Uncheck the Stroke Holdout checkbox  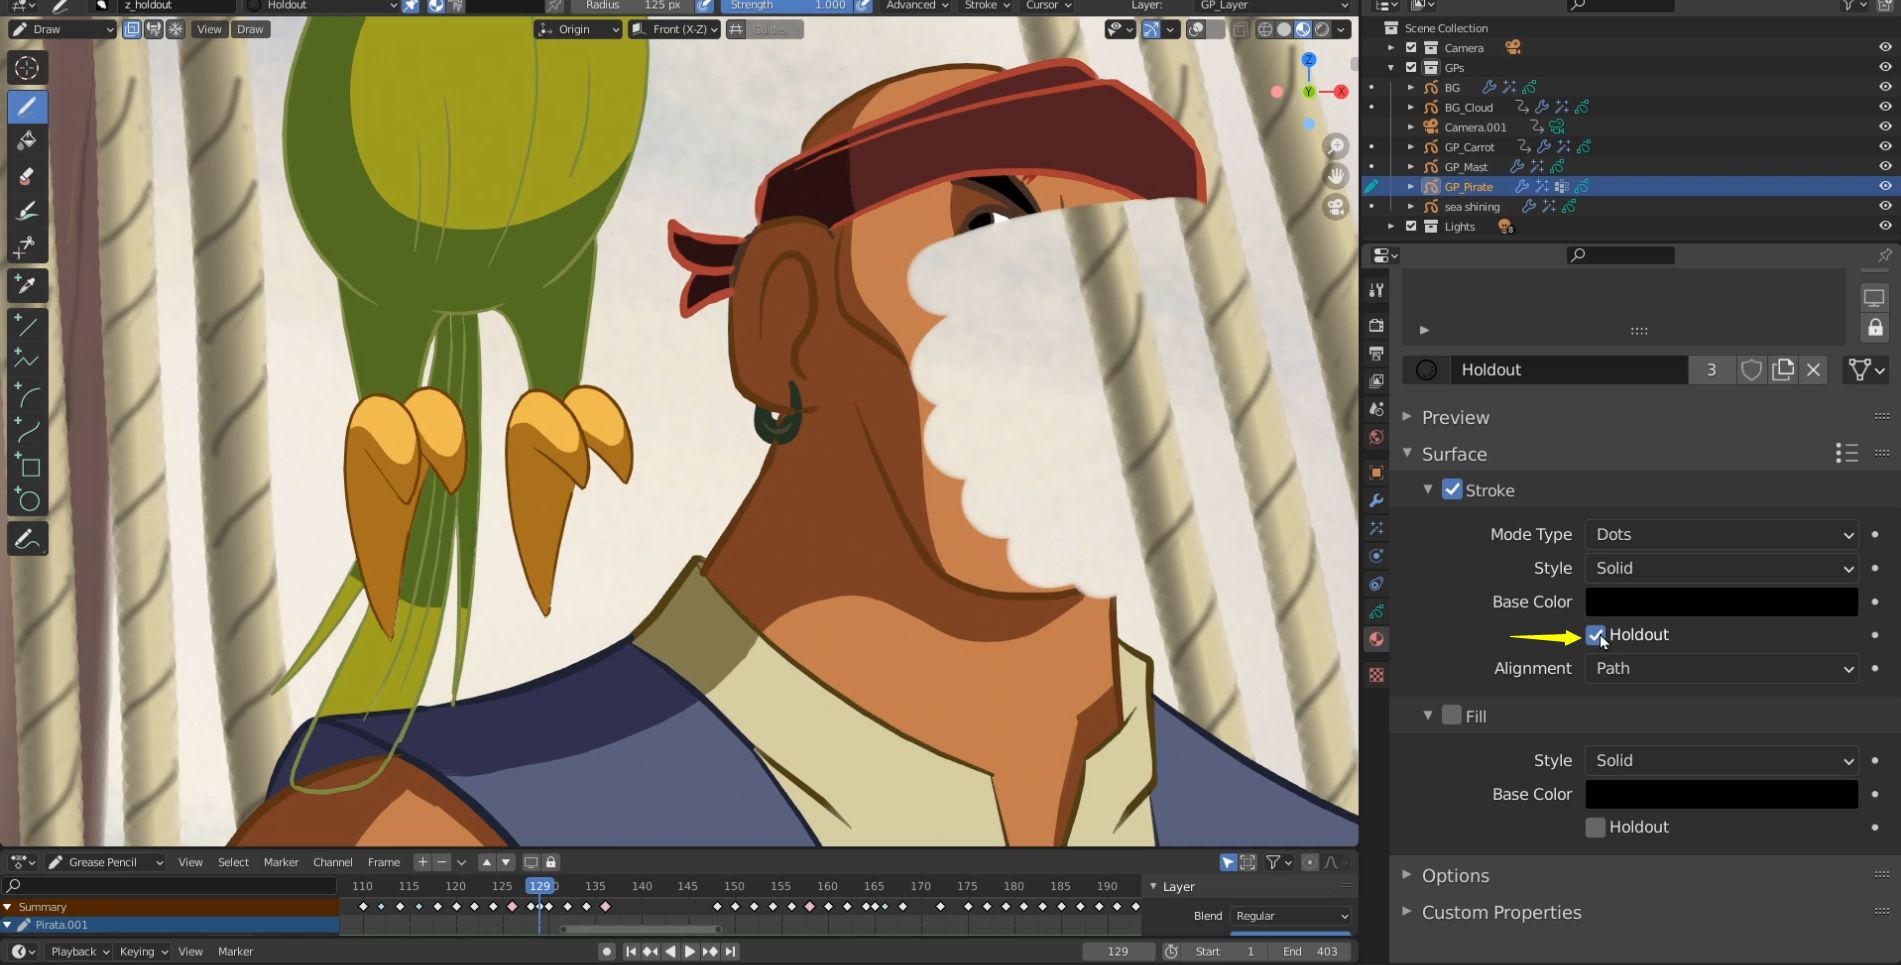point(1596,635)
